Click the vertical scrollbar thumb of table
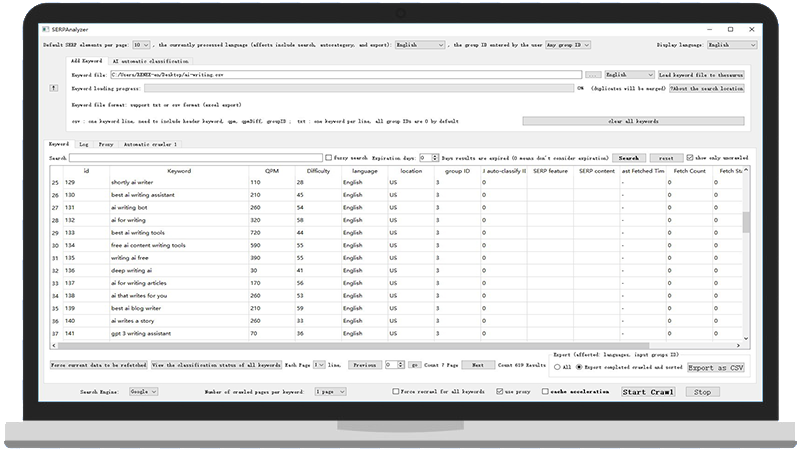800x452 pixels. 746,222
